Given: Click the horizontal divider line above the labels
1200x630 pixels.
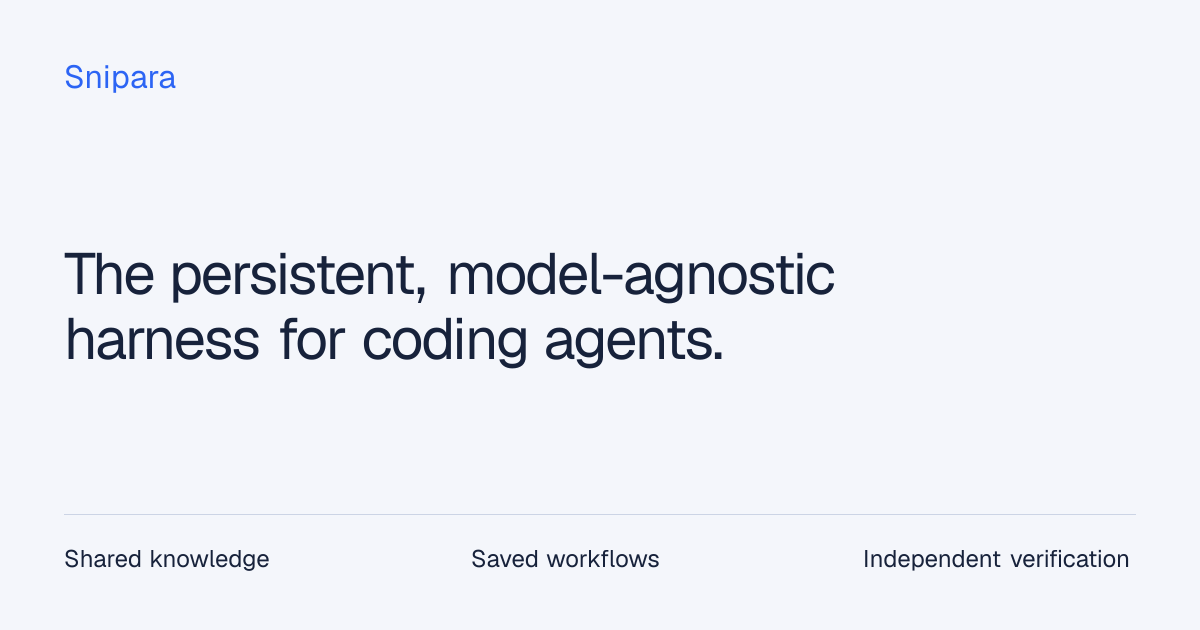Looking at the screenshot, I should 600,515.
